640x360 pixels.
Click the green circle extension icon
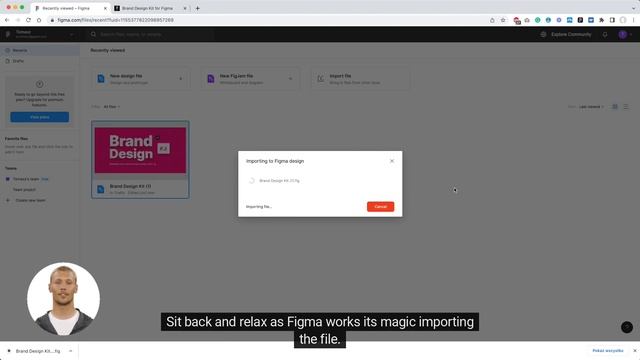(x=538, y=20)
